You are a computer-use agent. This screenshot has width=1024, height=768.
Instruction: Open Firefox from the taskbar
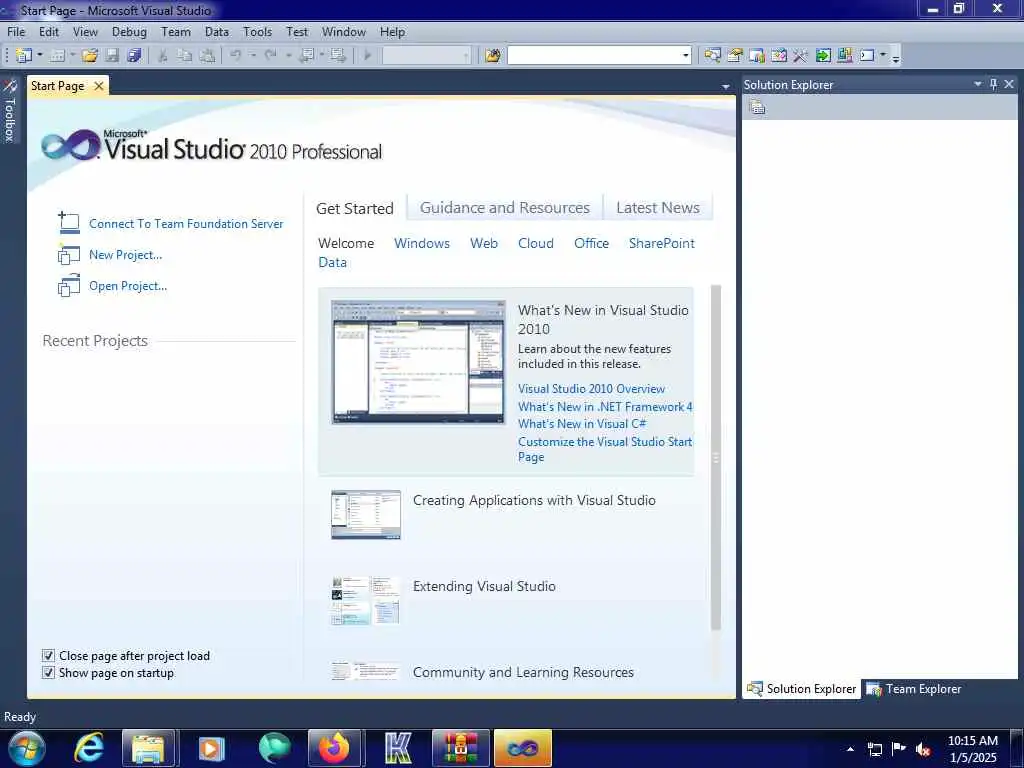click(x=334, y=748)
